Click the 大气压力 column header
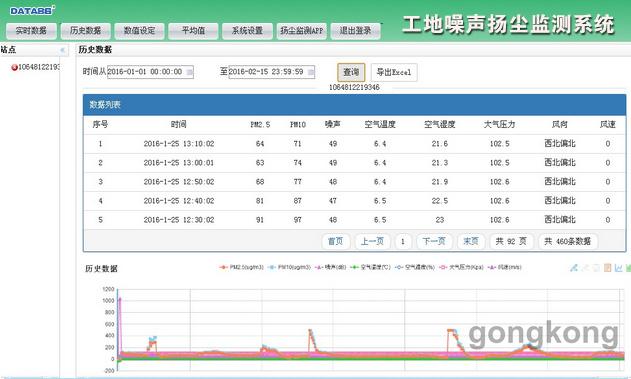 click(499, 125)
